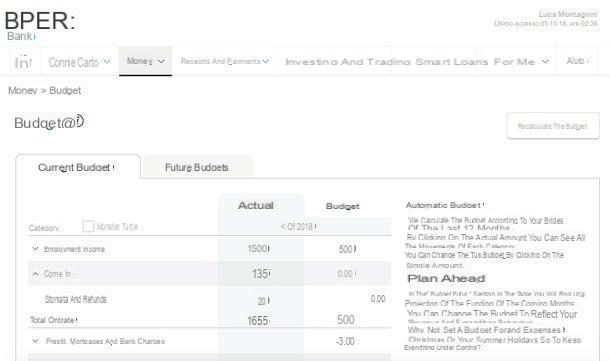Image resolution: width=610 pixels, height=361 pixels.
Task: Click the Recalculate The Budget button
Action: point(553,126)
